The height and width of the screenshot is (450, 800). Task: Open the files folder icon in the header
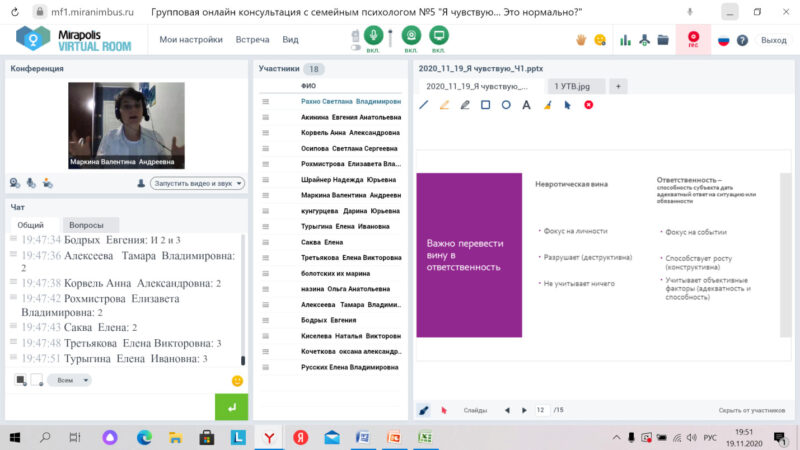(x=663, y=39)
